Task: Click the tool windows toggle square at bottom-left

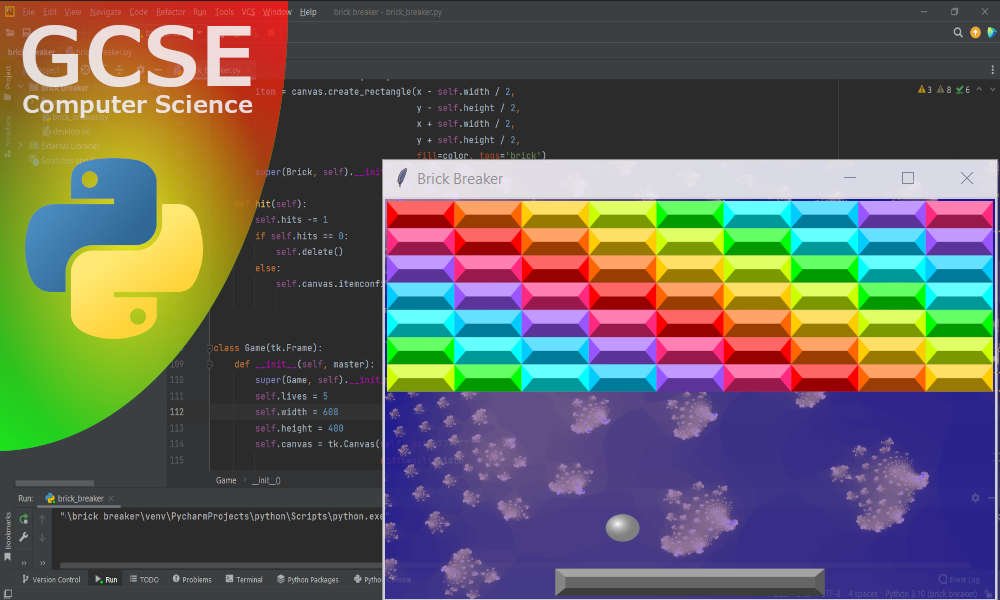Action: pyautogui.click(x=8, y=594)
